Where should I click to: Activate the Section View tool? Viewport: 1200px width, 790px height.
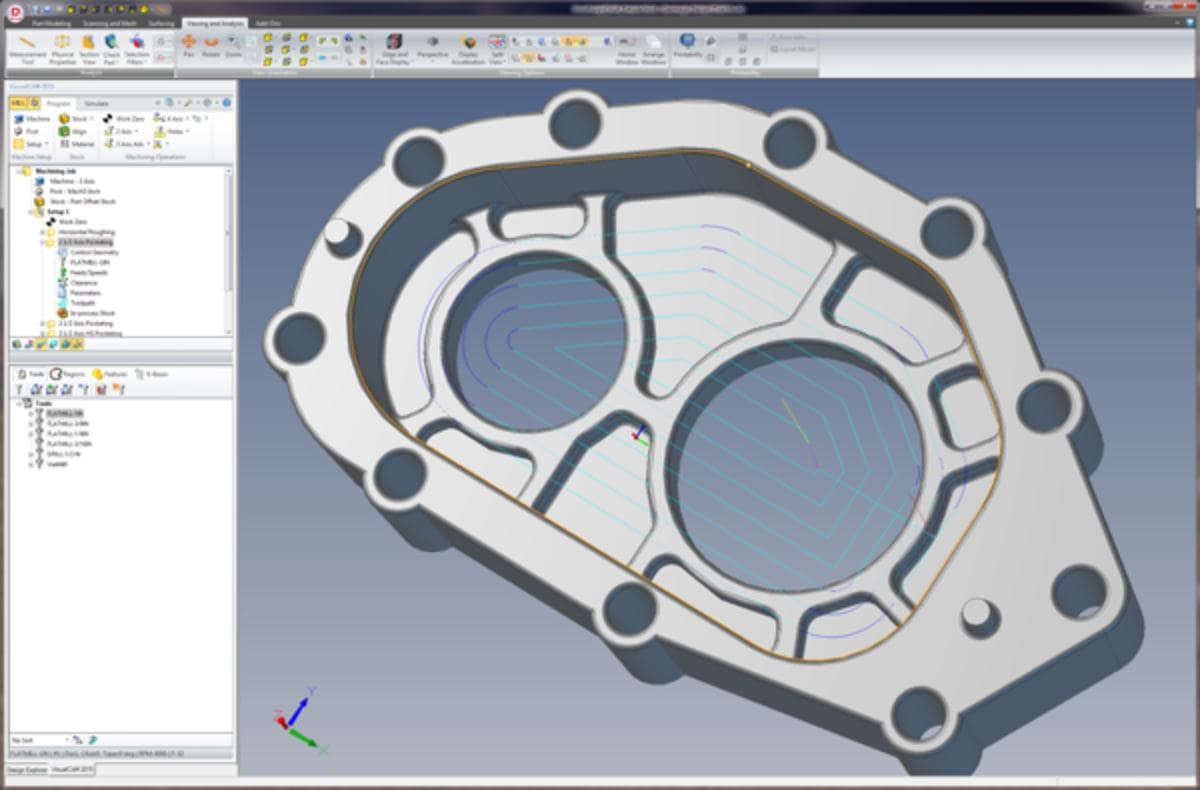[89, 49]
